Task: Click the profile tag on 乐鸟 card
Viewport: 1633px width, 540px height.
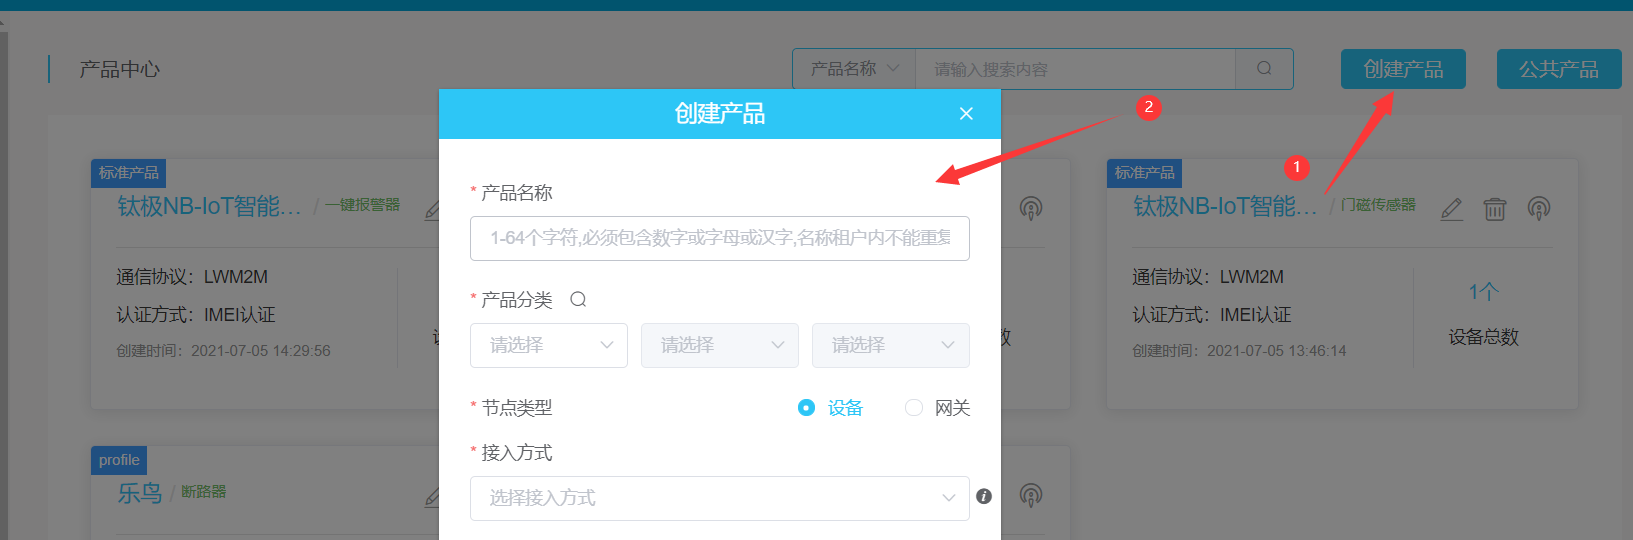Action: 119,460
